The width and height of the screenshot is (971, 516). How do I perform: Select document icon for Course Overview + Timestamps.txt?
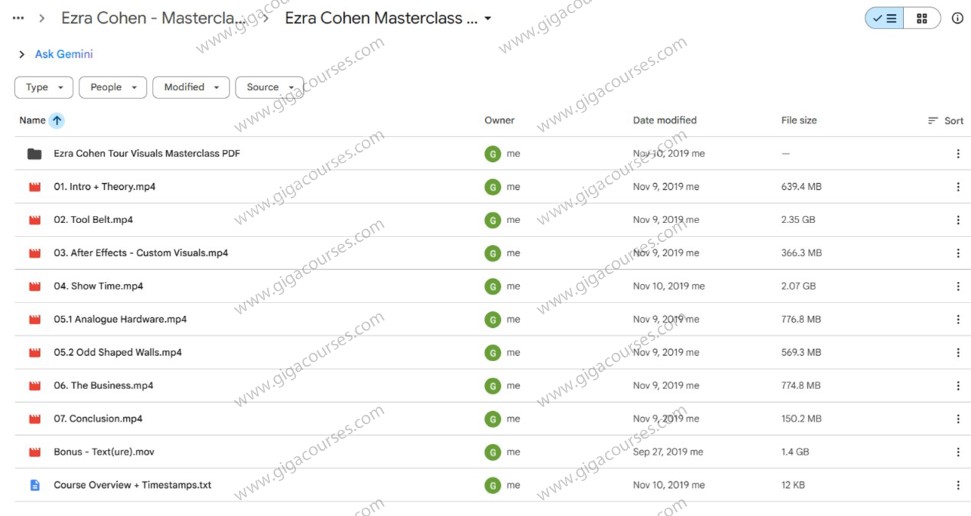(x=35, y=485)
